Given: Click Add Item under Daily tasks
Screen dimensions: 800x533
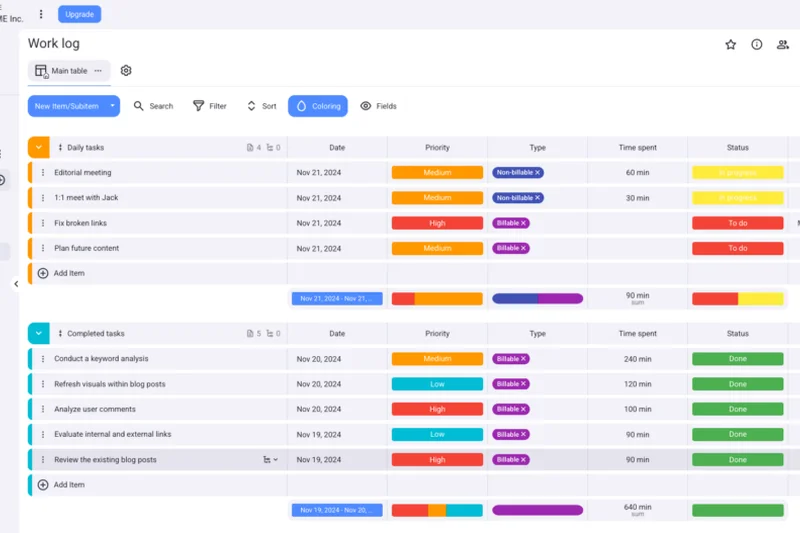Looking at the screenshot, I should point(68,273).
